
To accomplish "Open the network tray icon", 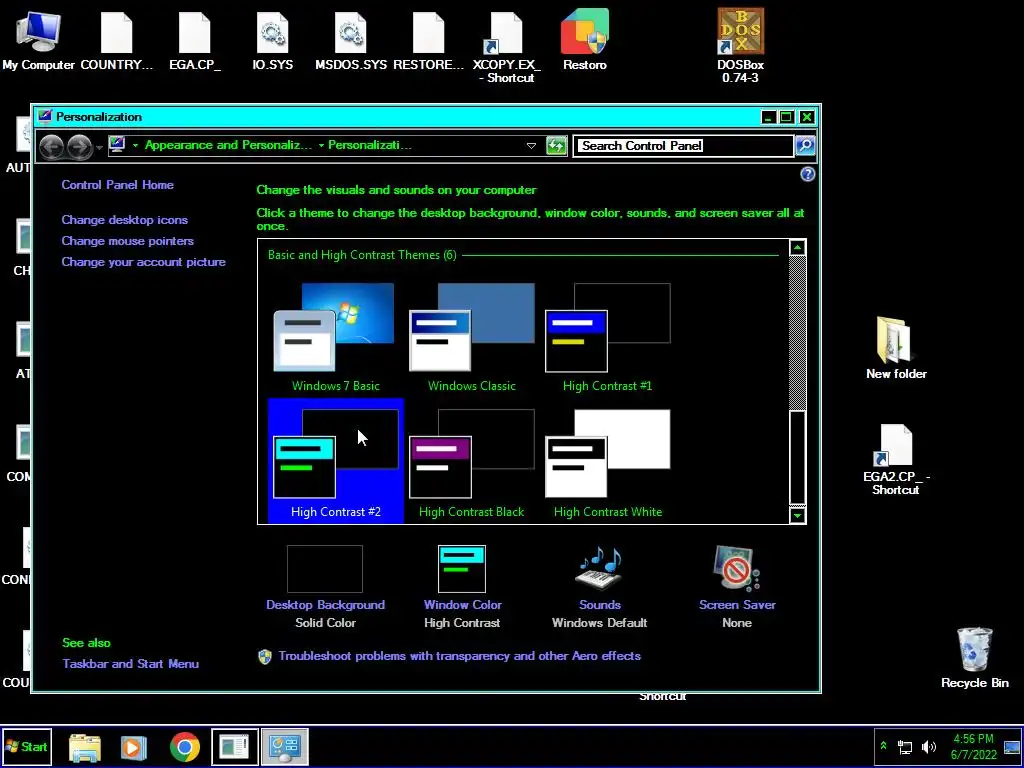I will (x=905, y=746).
